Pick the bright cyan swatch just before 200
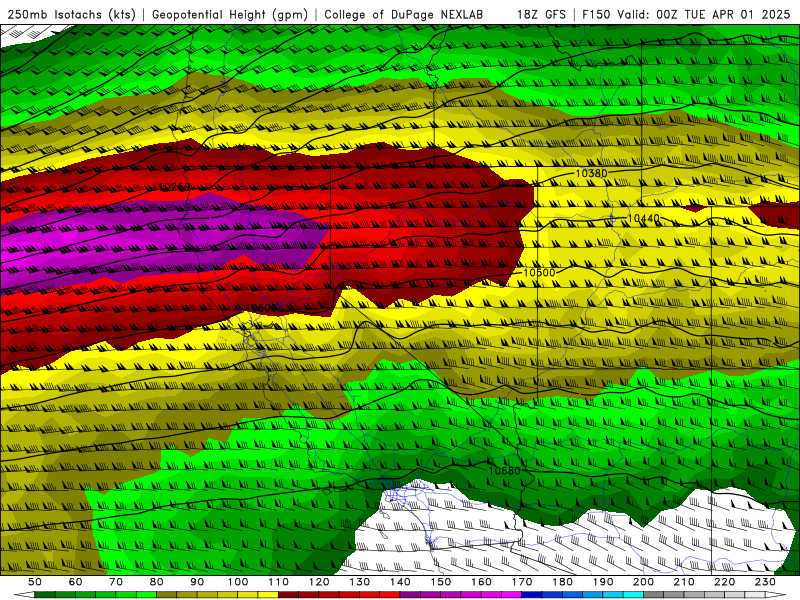Screen dimensions: 800x600 tap(634, 595)
